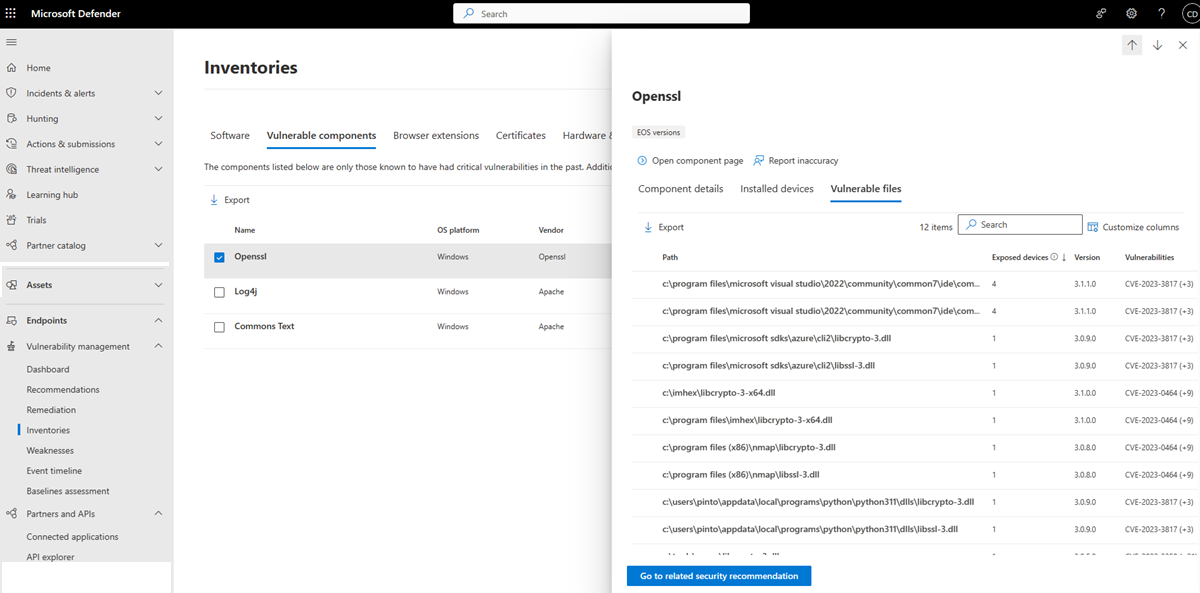Click the Threat intelligence icon

click(12, 169)
